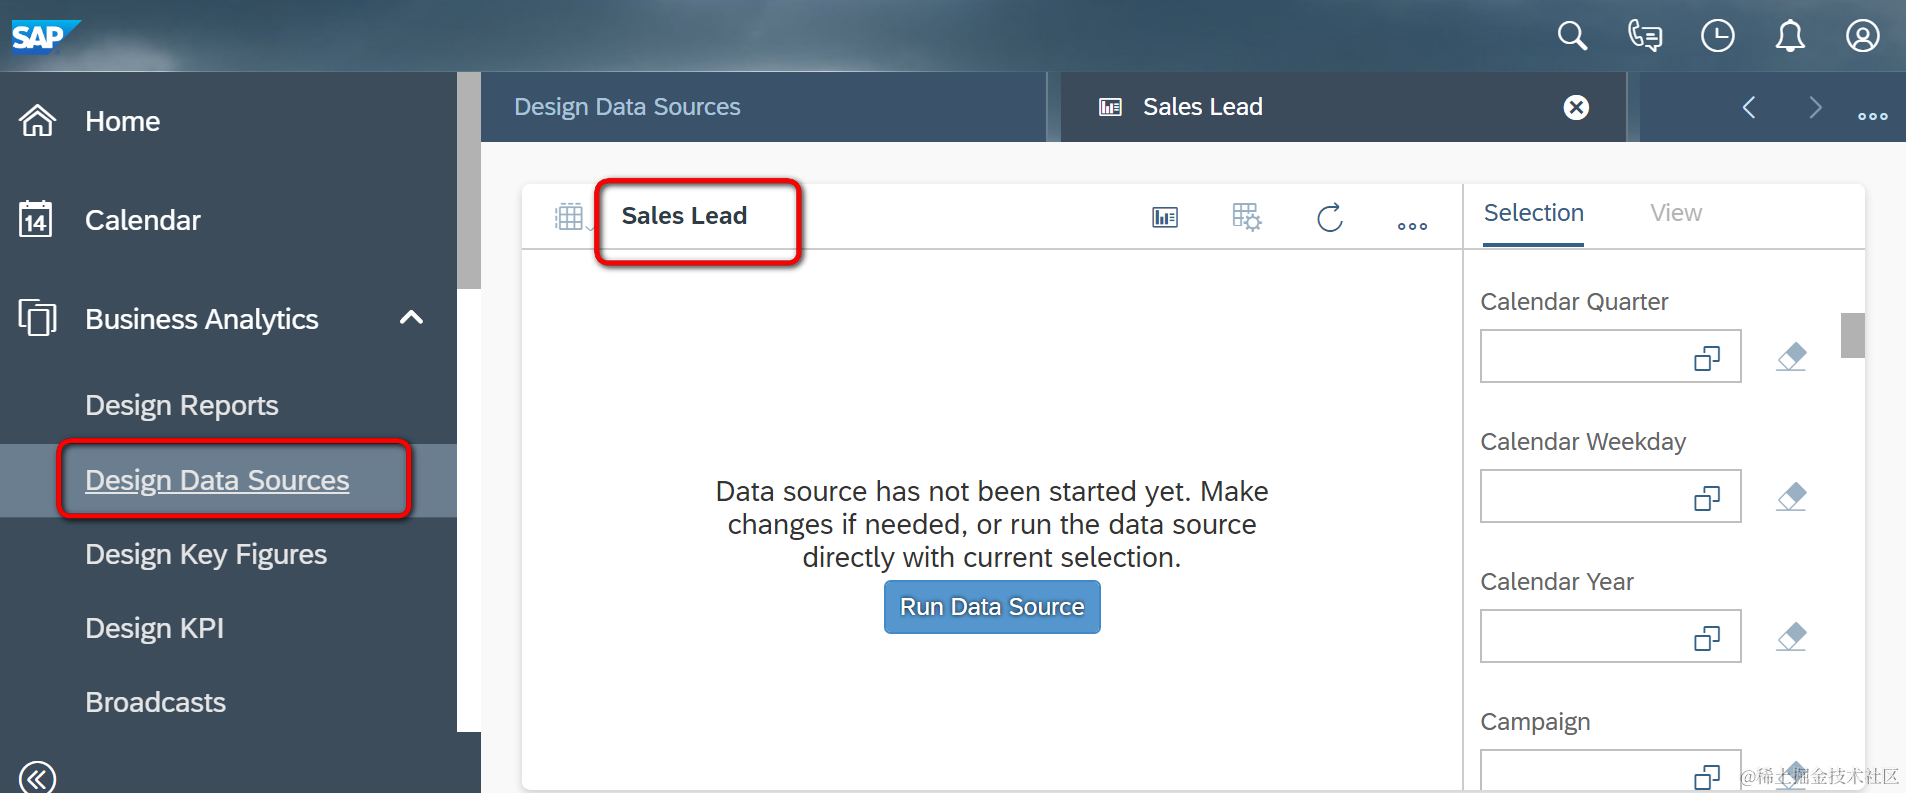This screenshot has height=793, width=1906.
Task: Click the Sales Lead title text
Action: [x=684, y=216]
